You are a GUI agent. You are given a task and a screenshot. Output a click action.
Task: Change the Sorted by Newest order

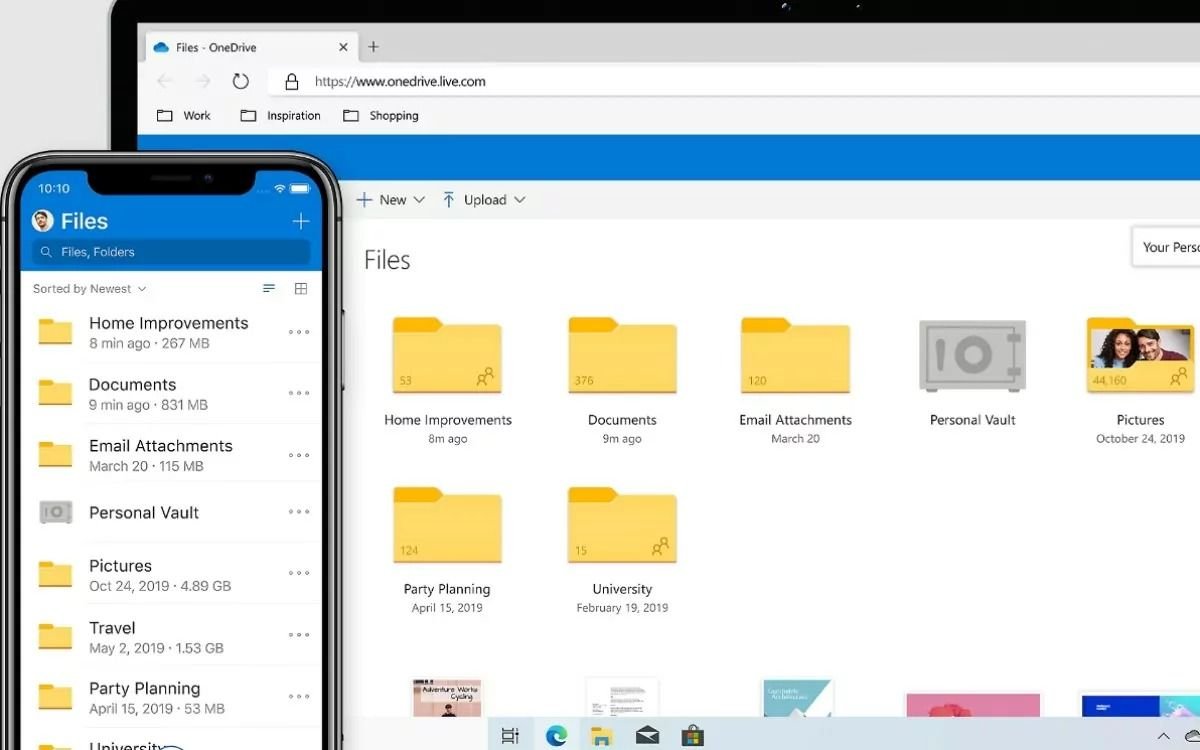point(88,288)
